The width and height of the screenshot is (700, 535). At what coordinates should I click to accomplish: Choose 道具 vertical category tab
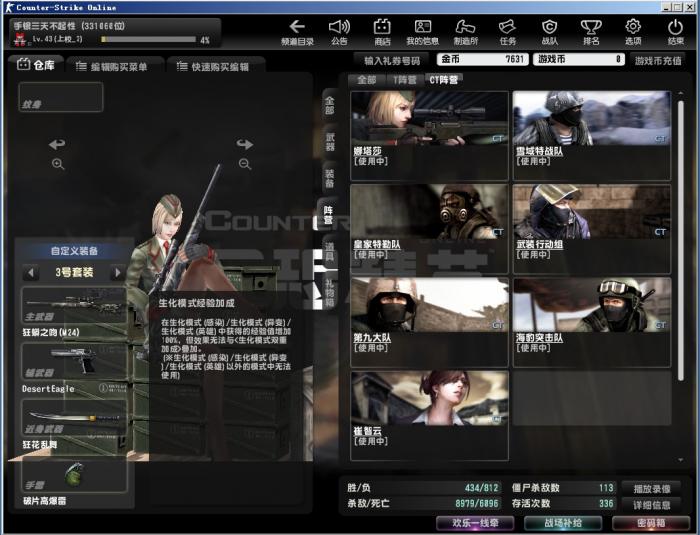click(x=329, y=251)
